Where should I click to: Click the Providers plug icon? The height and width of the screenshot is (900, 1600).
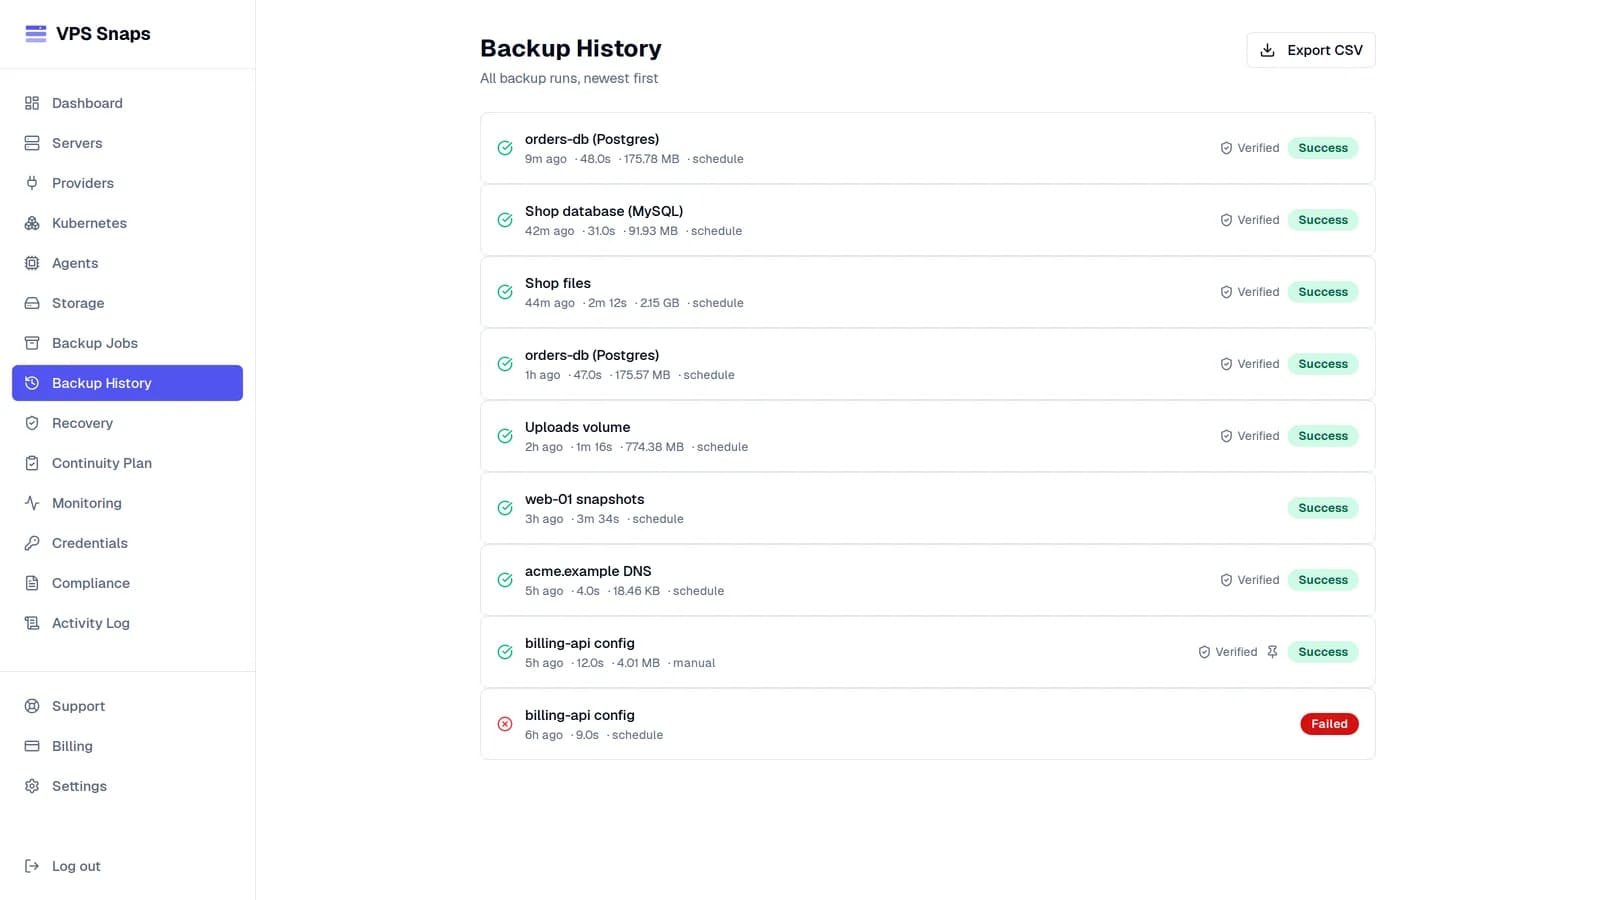click(x=32, y=183)
